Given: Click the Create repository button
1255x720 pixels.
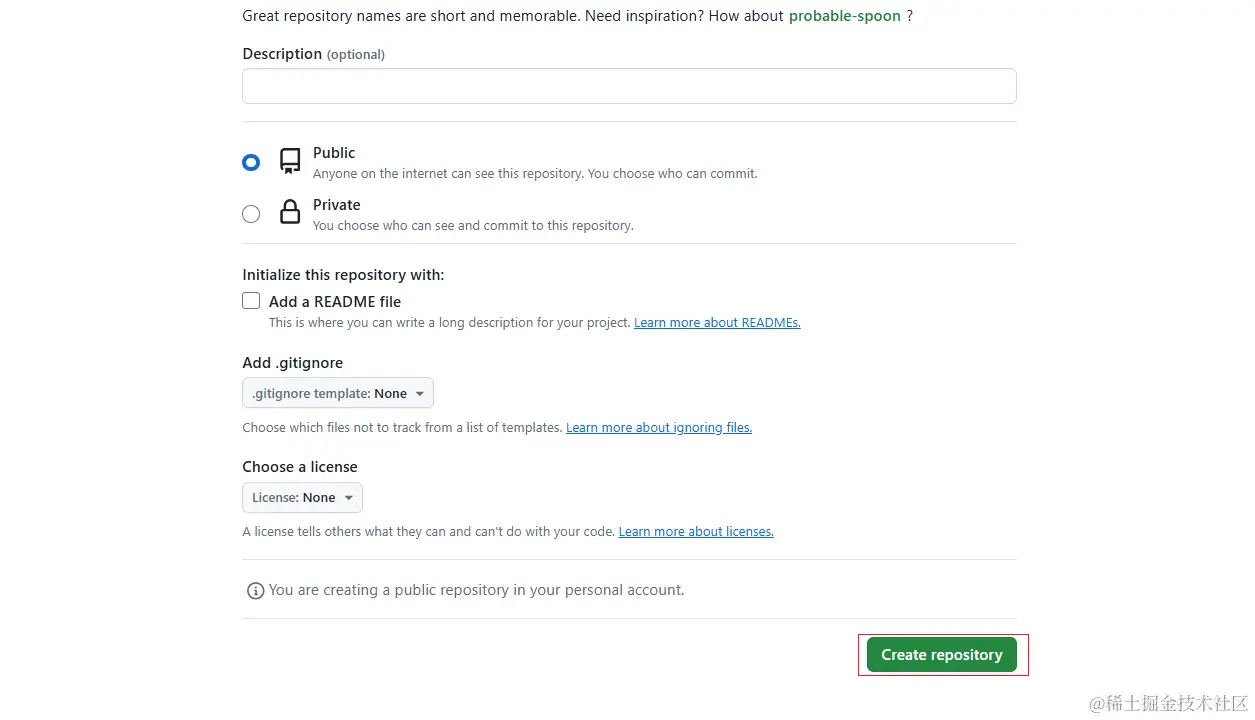Looking at the screenshot, I should point(941,655).
